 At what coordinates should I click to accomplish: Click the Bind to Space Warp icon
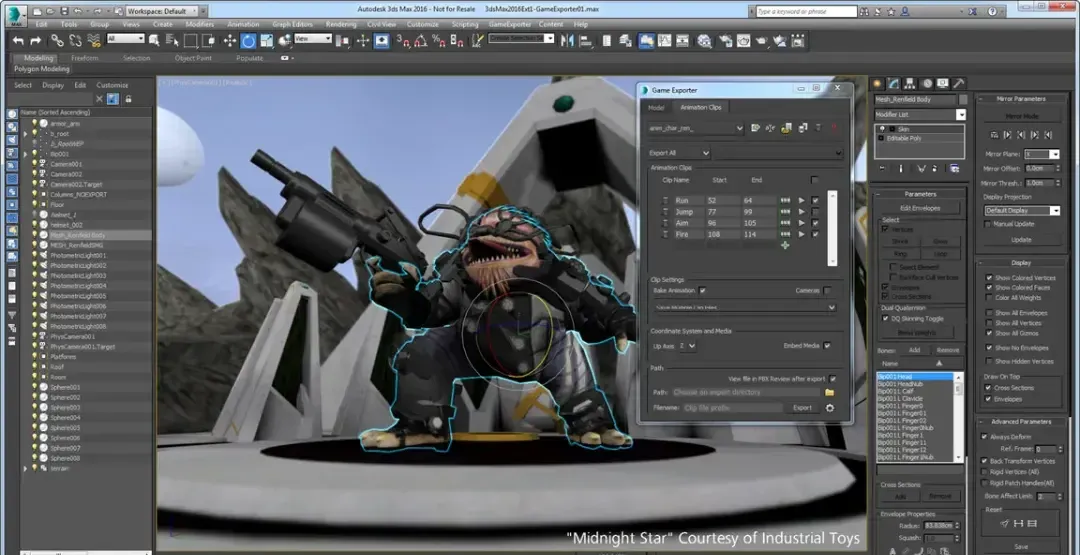94,41
